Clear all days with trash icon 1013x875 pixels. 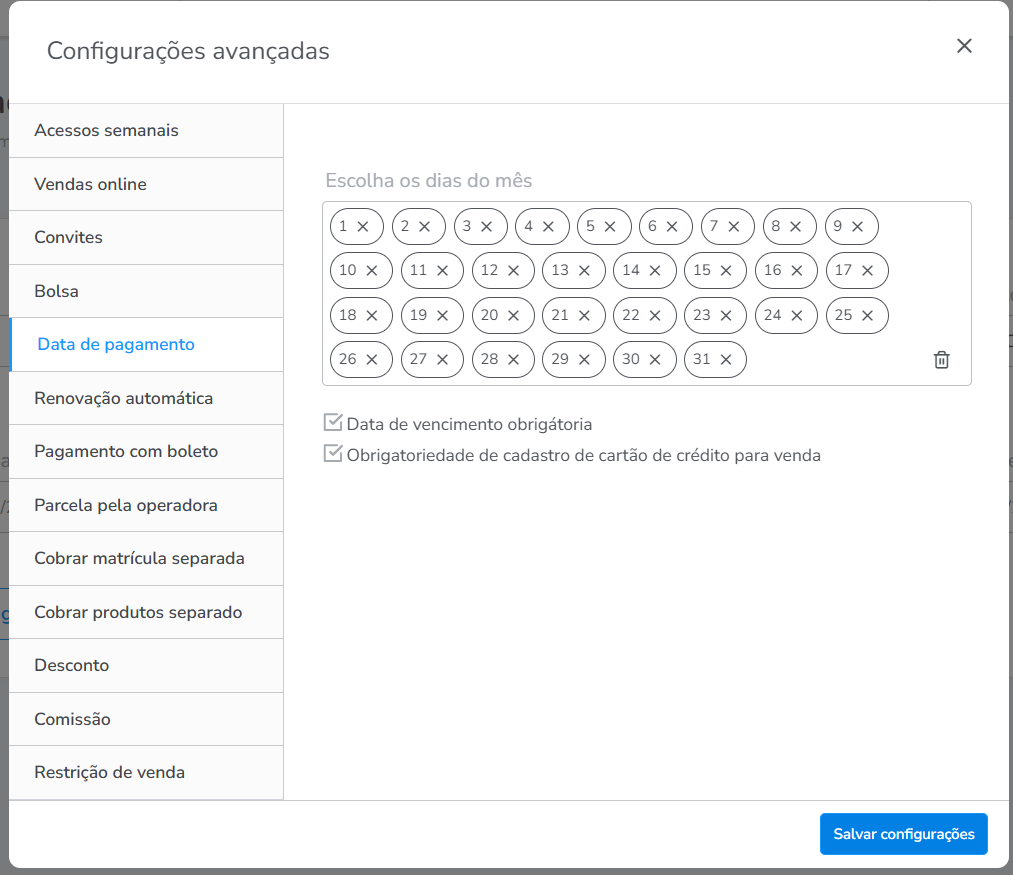point(941,360)
